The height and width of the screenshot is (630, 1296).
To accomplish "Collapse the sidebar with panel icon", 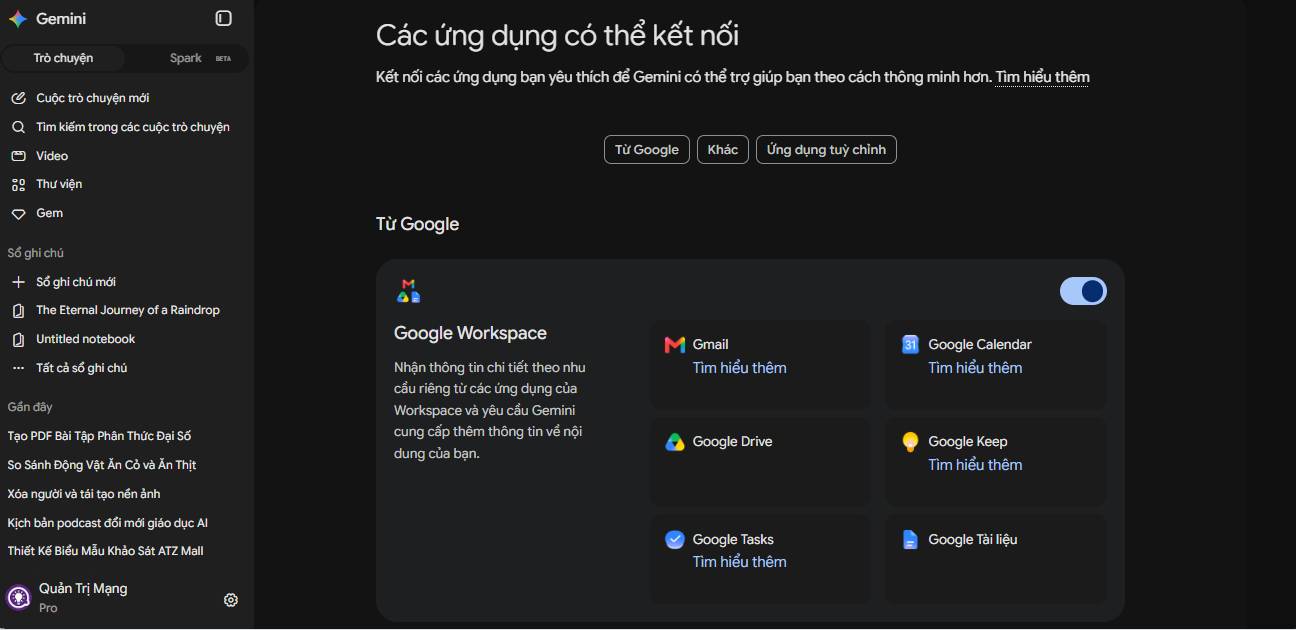I will pos(224,18).
